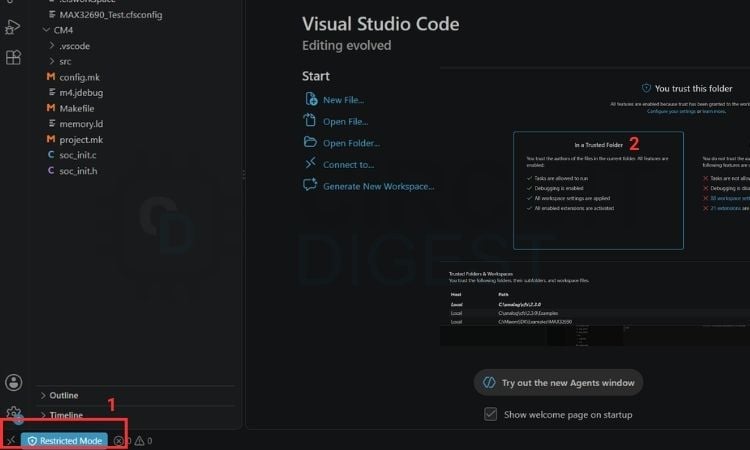Viewport: 750px width, 450px height.
Task: Click Open File... link
Action: pyautogui.click(x=345, y=121)
